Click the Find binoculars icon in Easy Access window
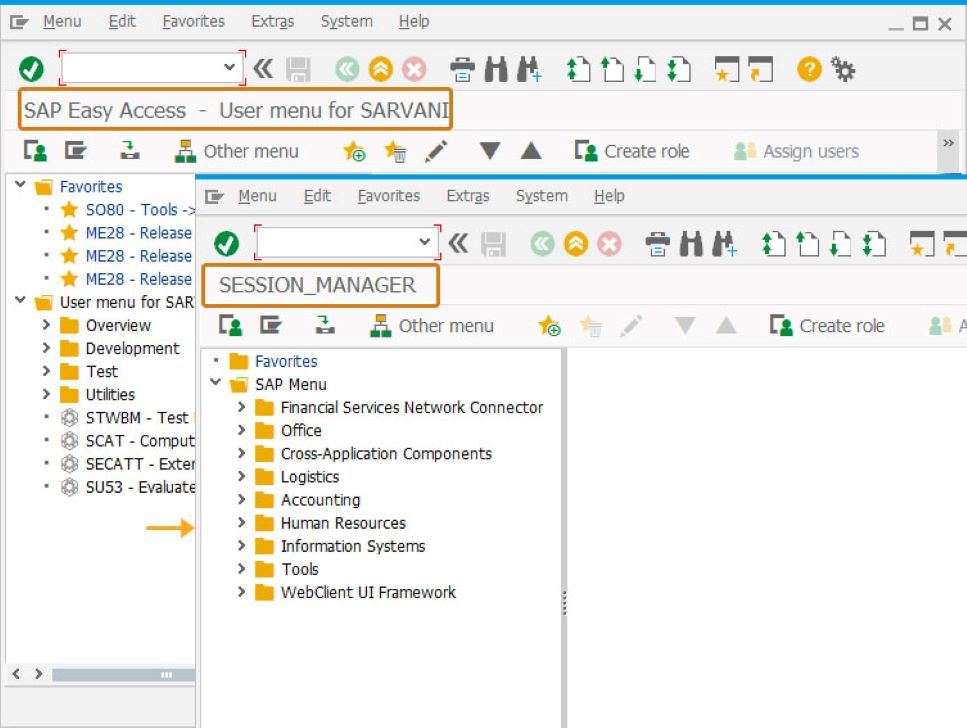 (x=496, y=69)
